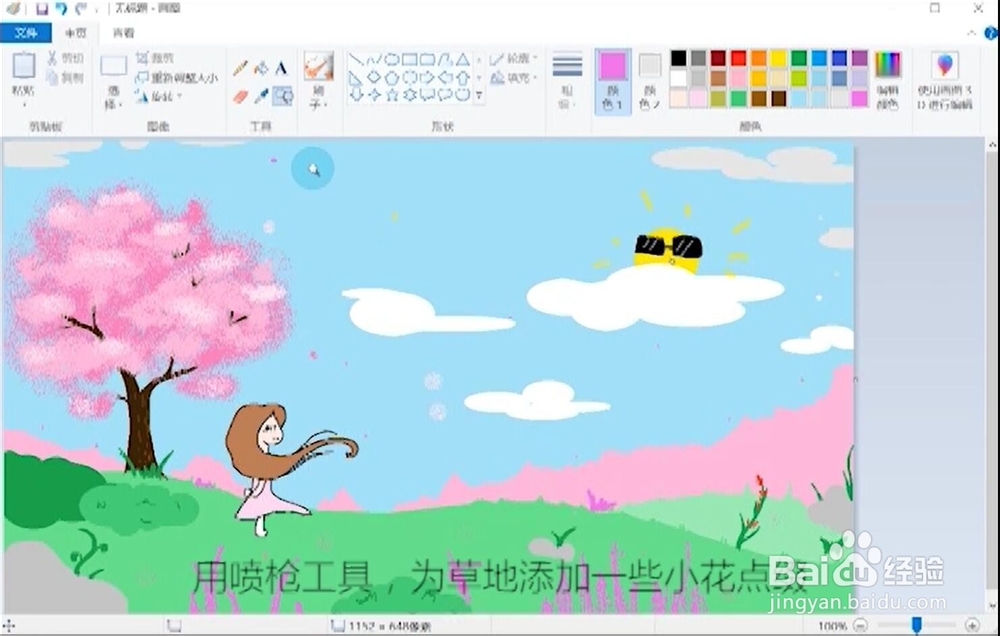Select the Eraser tool

tap(240, 95)
